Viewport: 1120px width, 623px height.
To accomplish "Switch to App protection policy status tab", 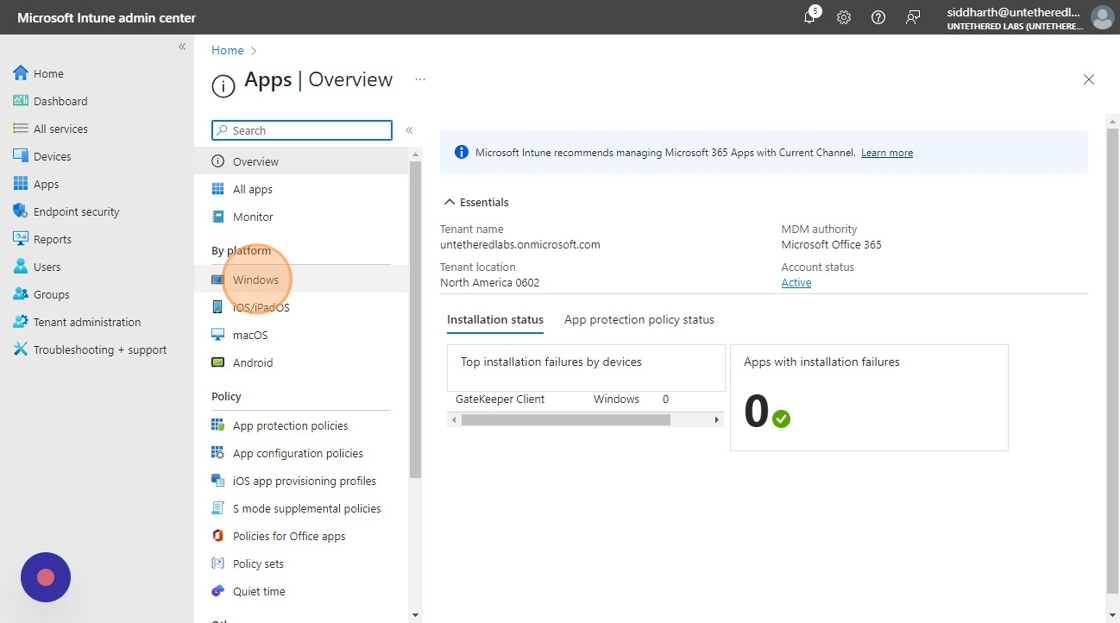I will [x=639, y=320].
